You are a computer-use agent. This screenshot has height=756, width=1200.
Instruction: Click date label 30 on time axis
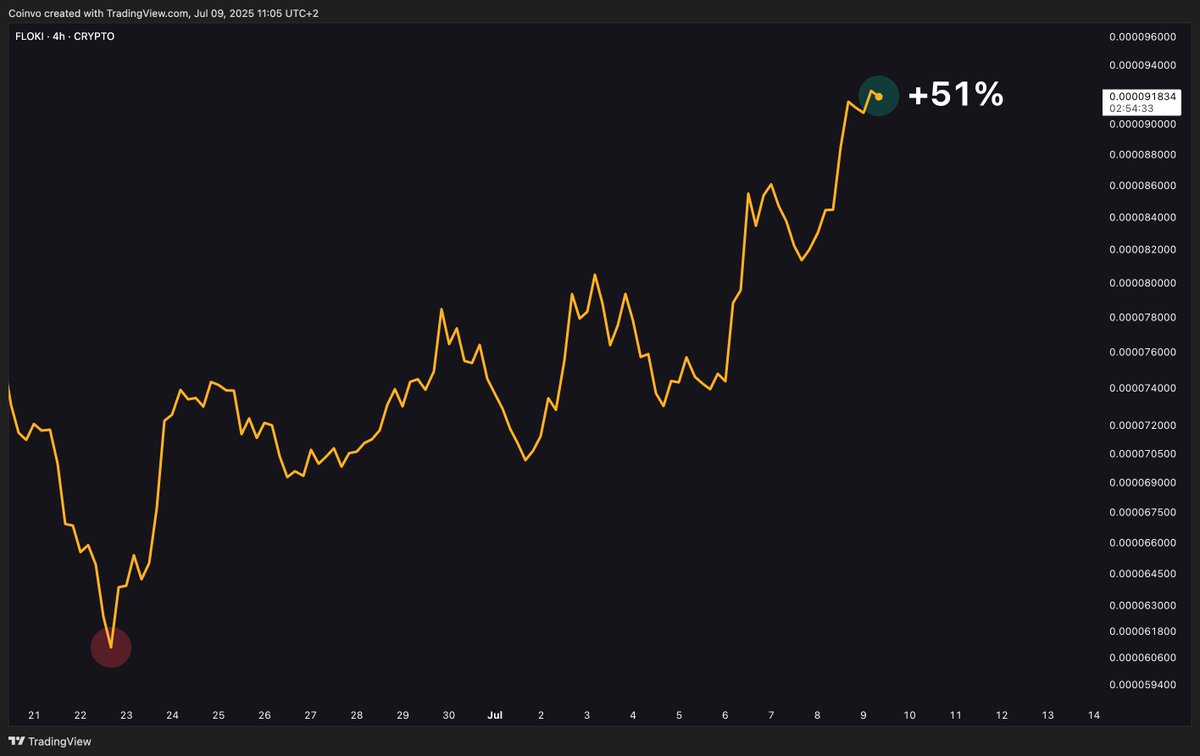coord(449,715)
